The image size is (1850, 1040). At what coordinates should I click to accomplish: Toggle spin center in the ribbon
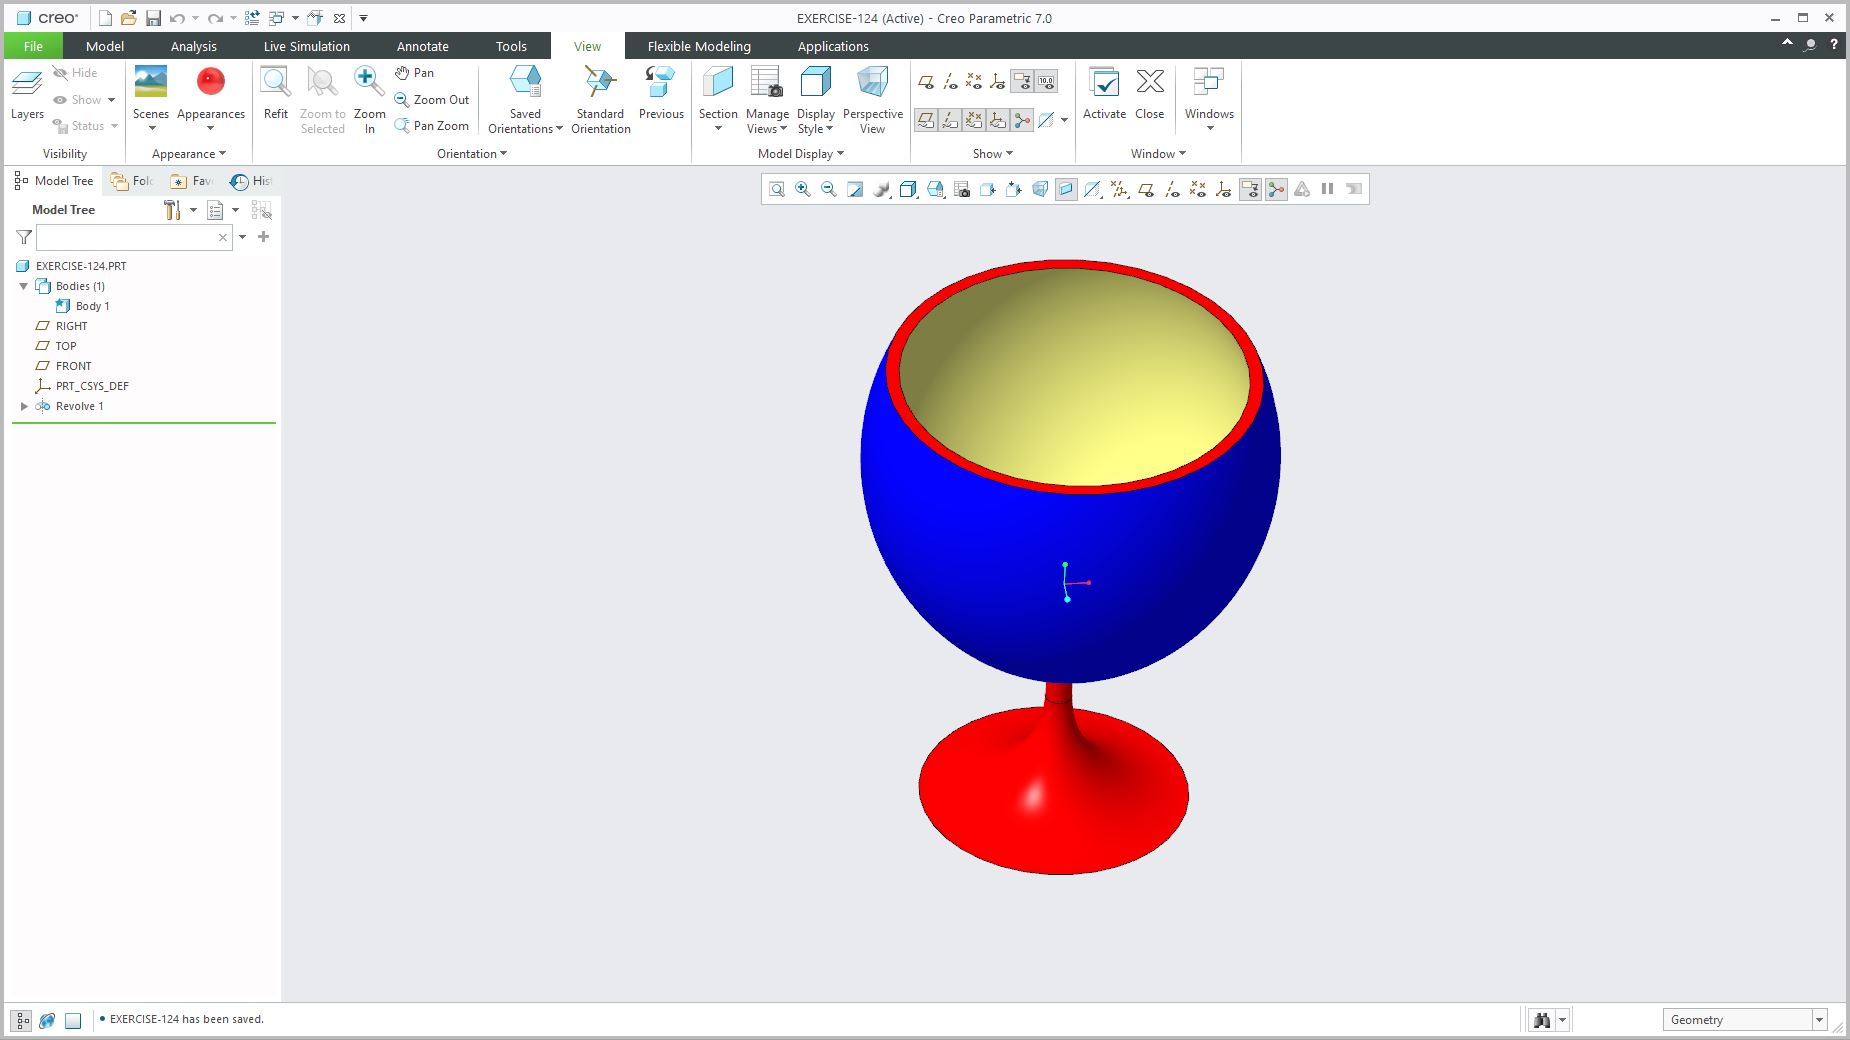(x=1022, y=121)
